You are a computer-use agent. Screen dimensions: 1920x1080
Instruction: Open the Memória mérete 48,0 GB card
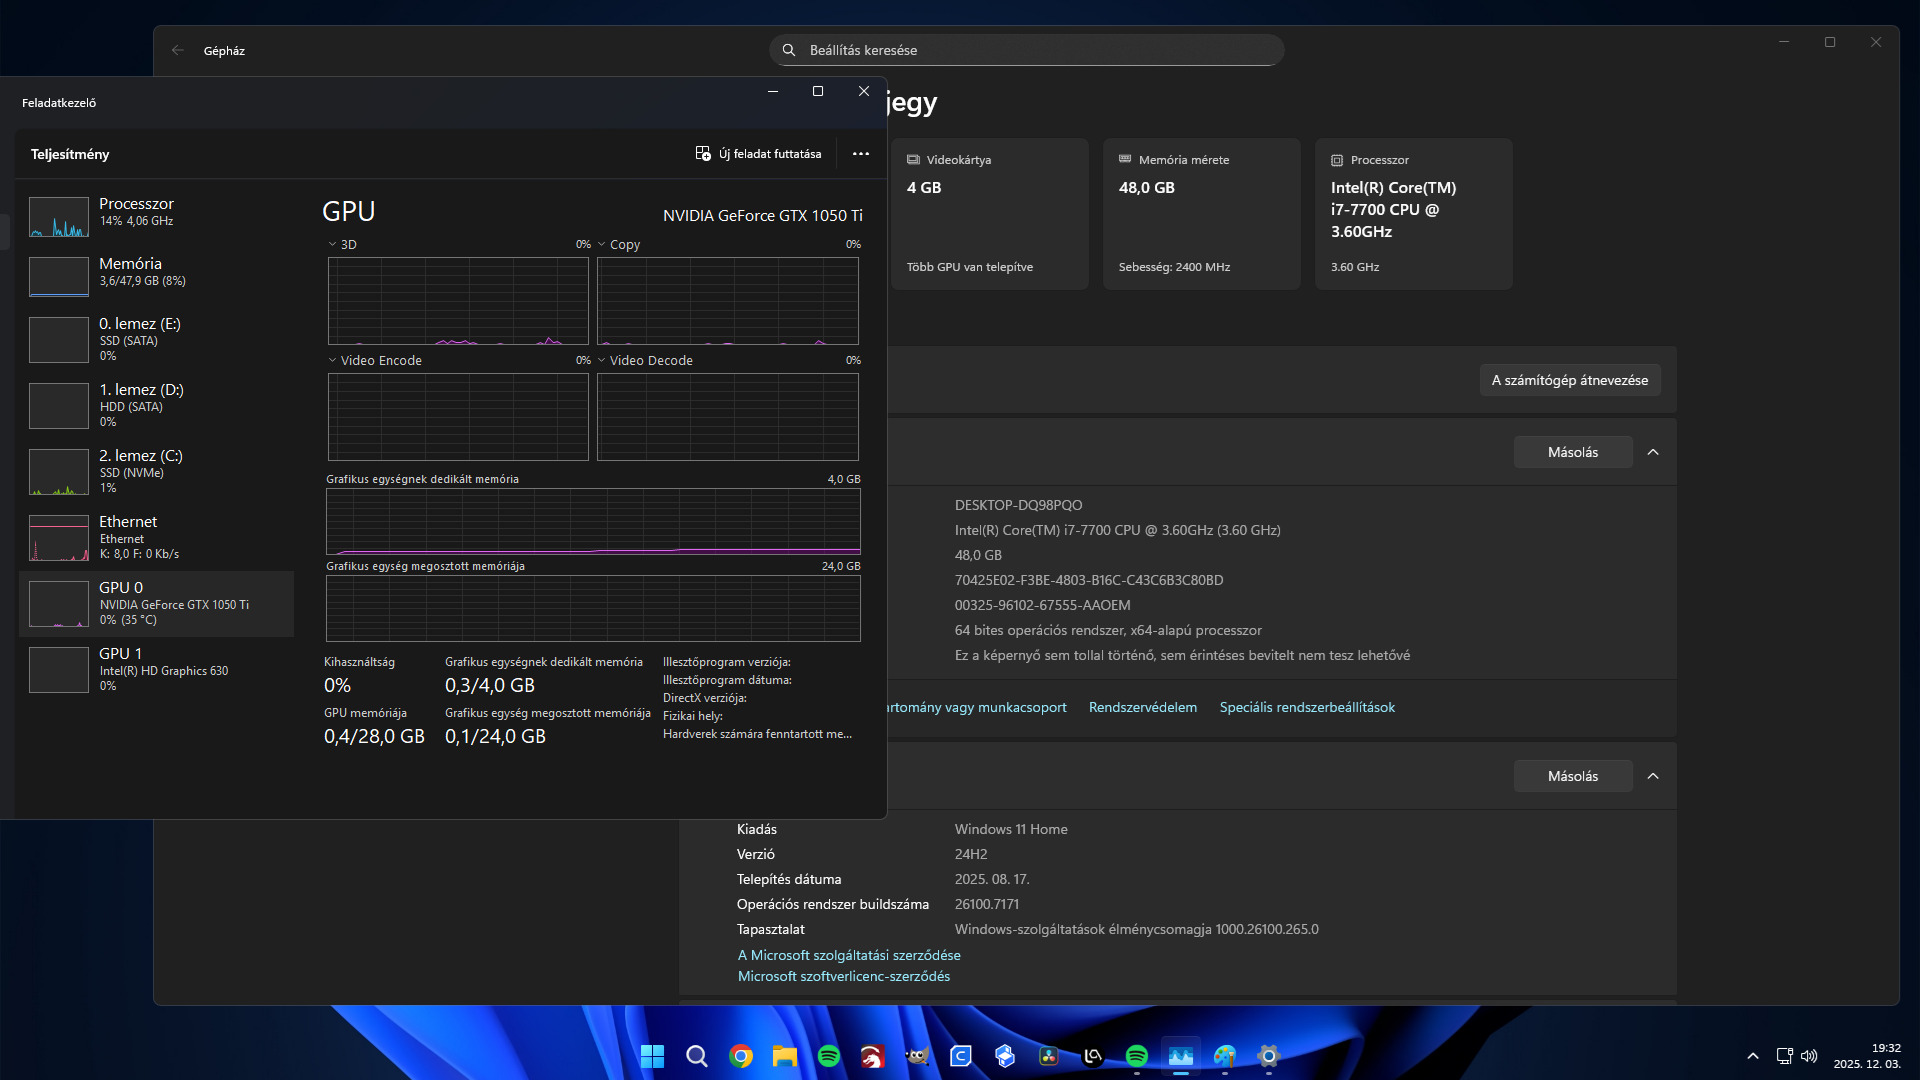(x=1202, y=214)
